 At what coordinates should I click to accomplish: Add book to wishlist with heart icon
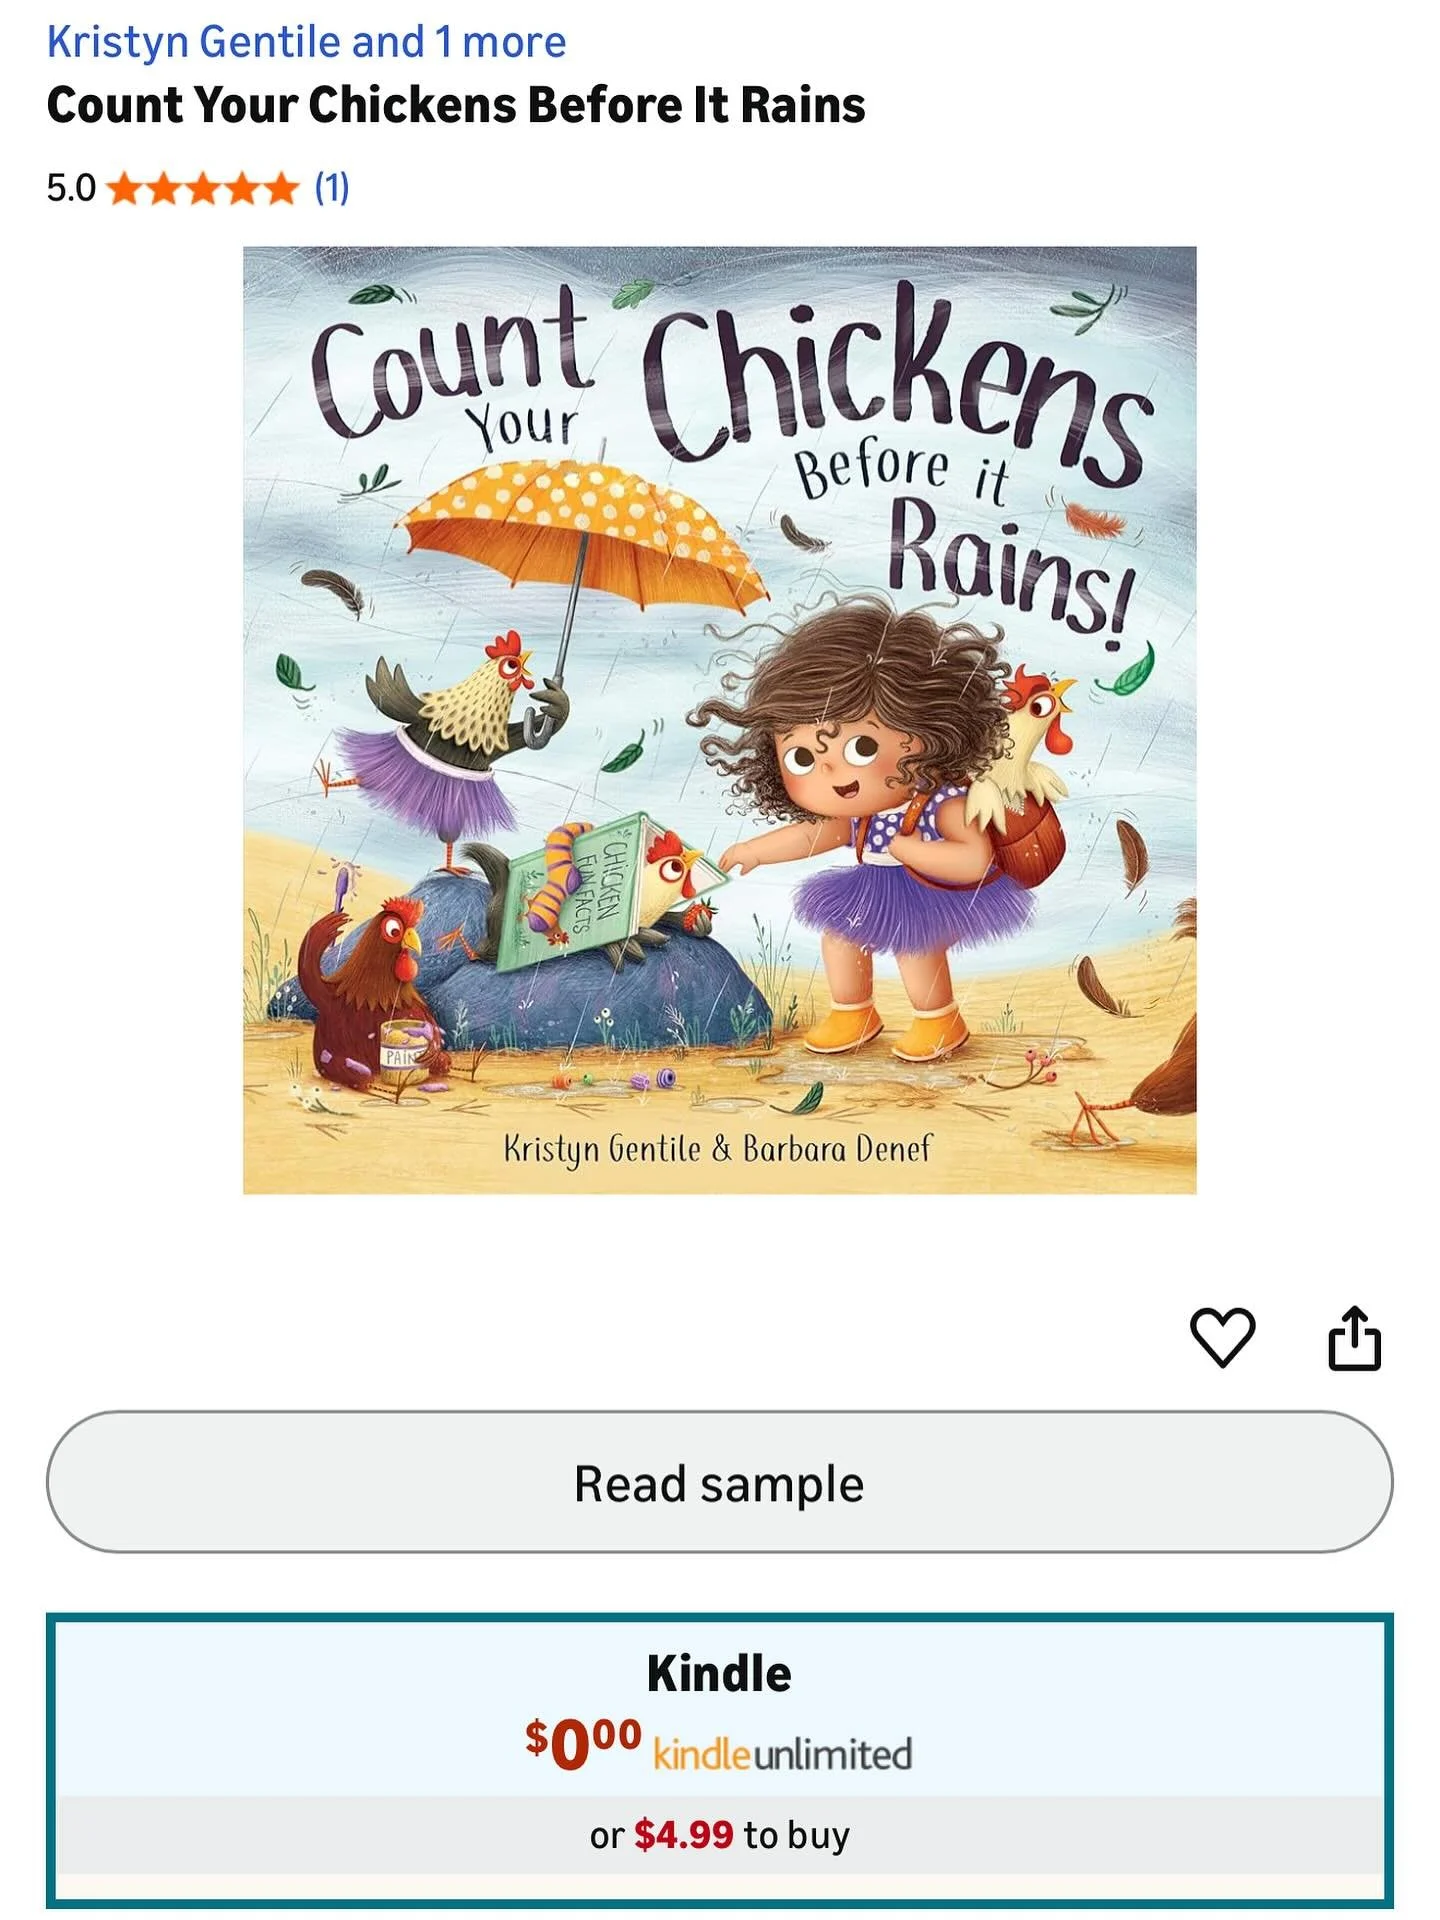point(1222,1337)
